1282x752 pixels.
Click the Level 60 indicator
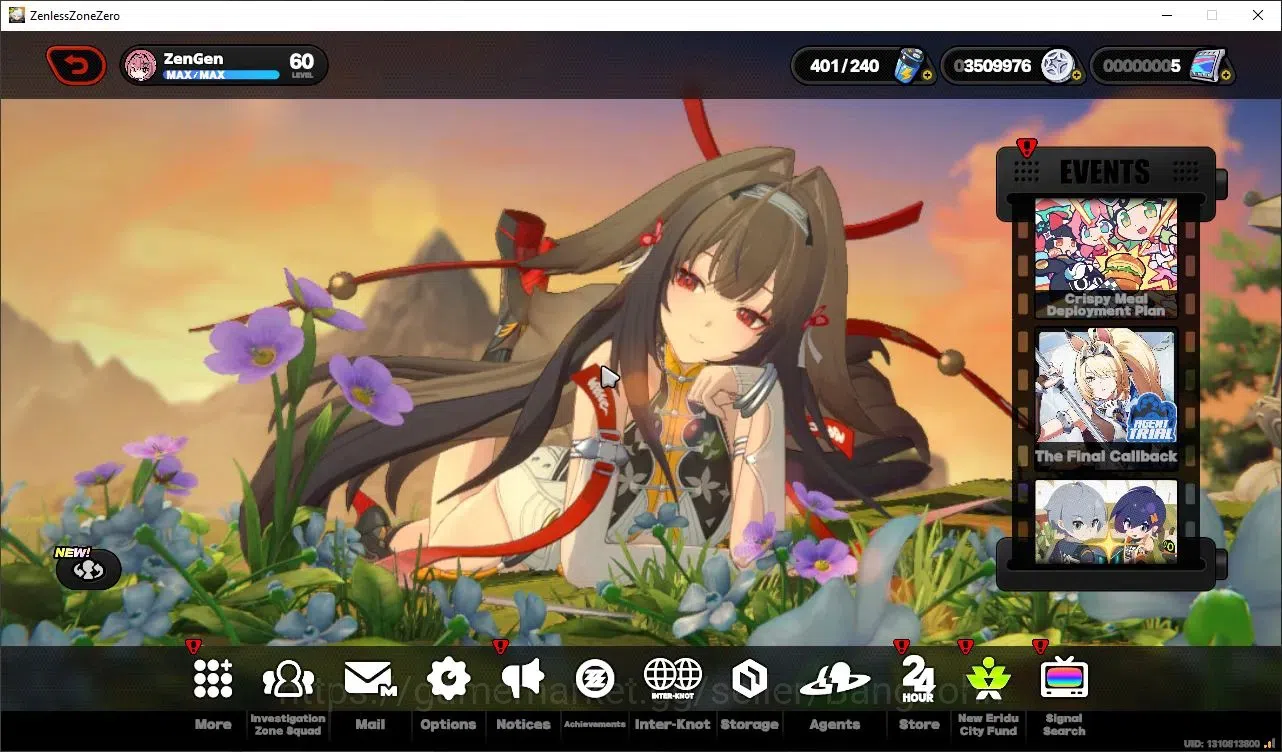coord(302,66)
